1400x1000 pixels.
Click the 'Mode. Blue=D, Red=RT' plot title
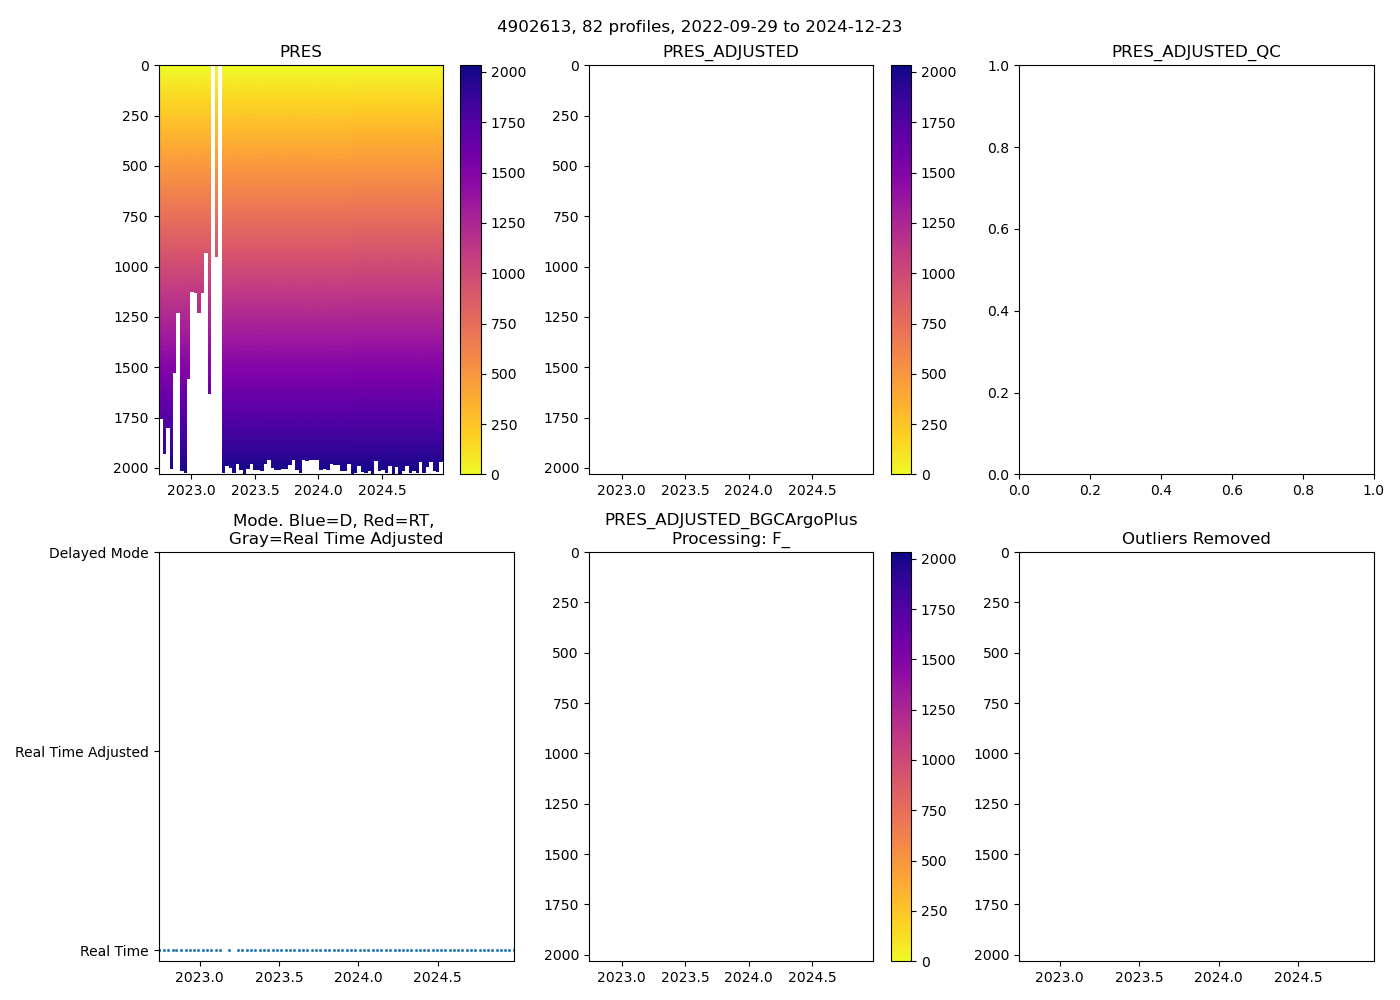(x=335, y=521)
